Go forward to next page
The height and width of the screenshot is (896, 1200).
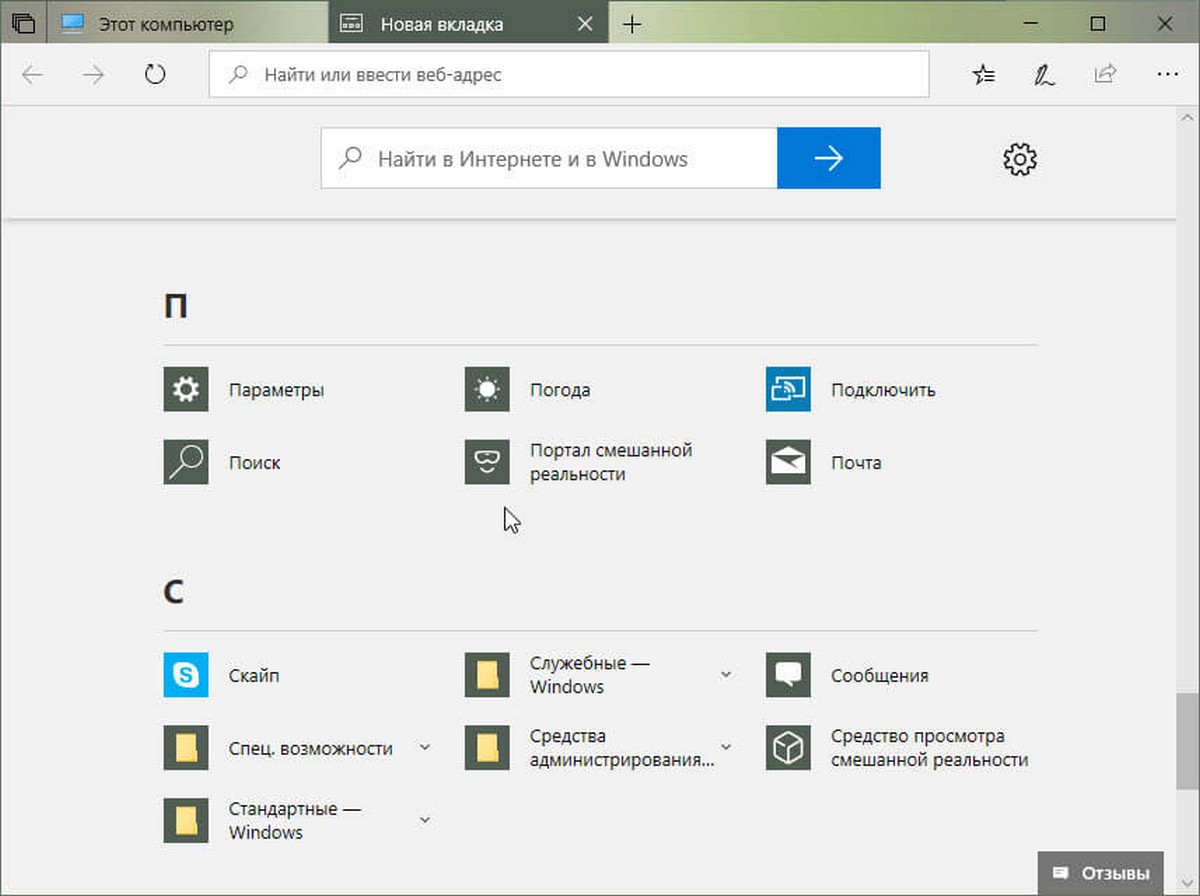click(x=93, y=74)
